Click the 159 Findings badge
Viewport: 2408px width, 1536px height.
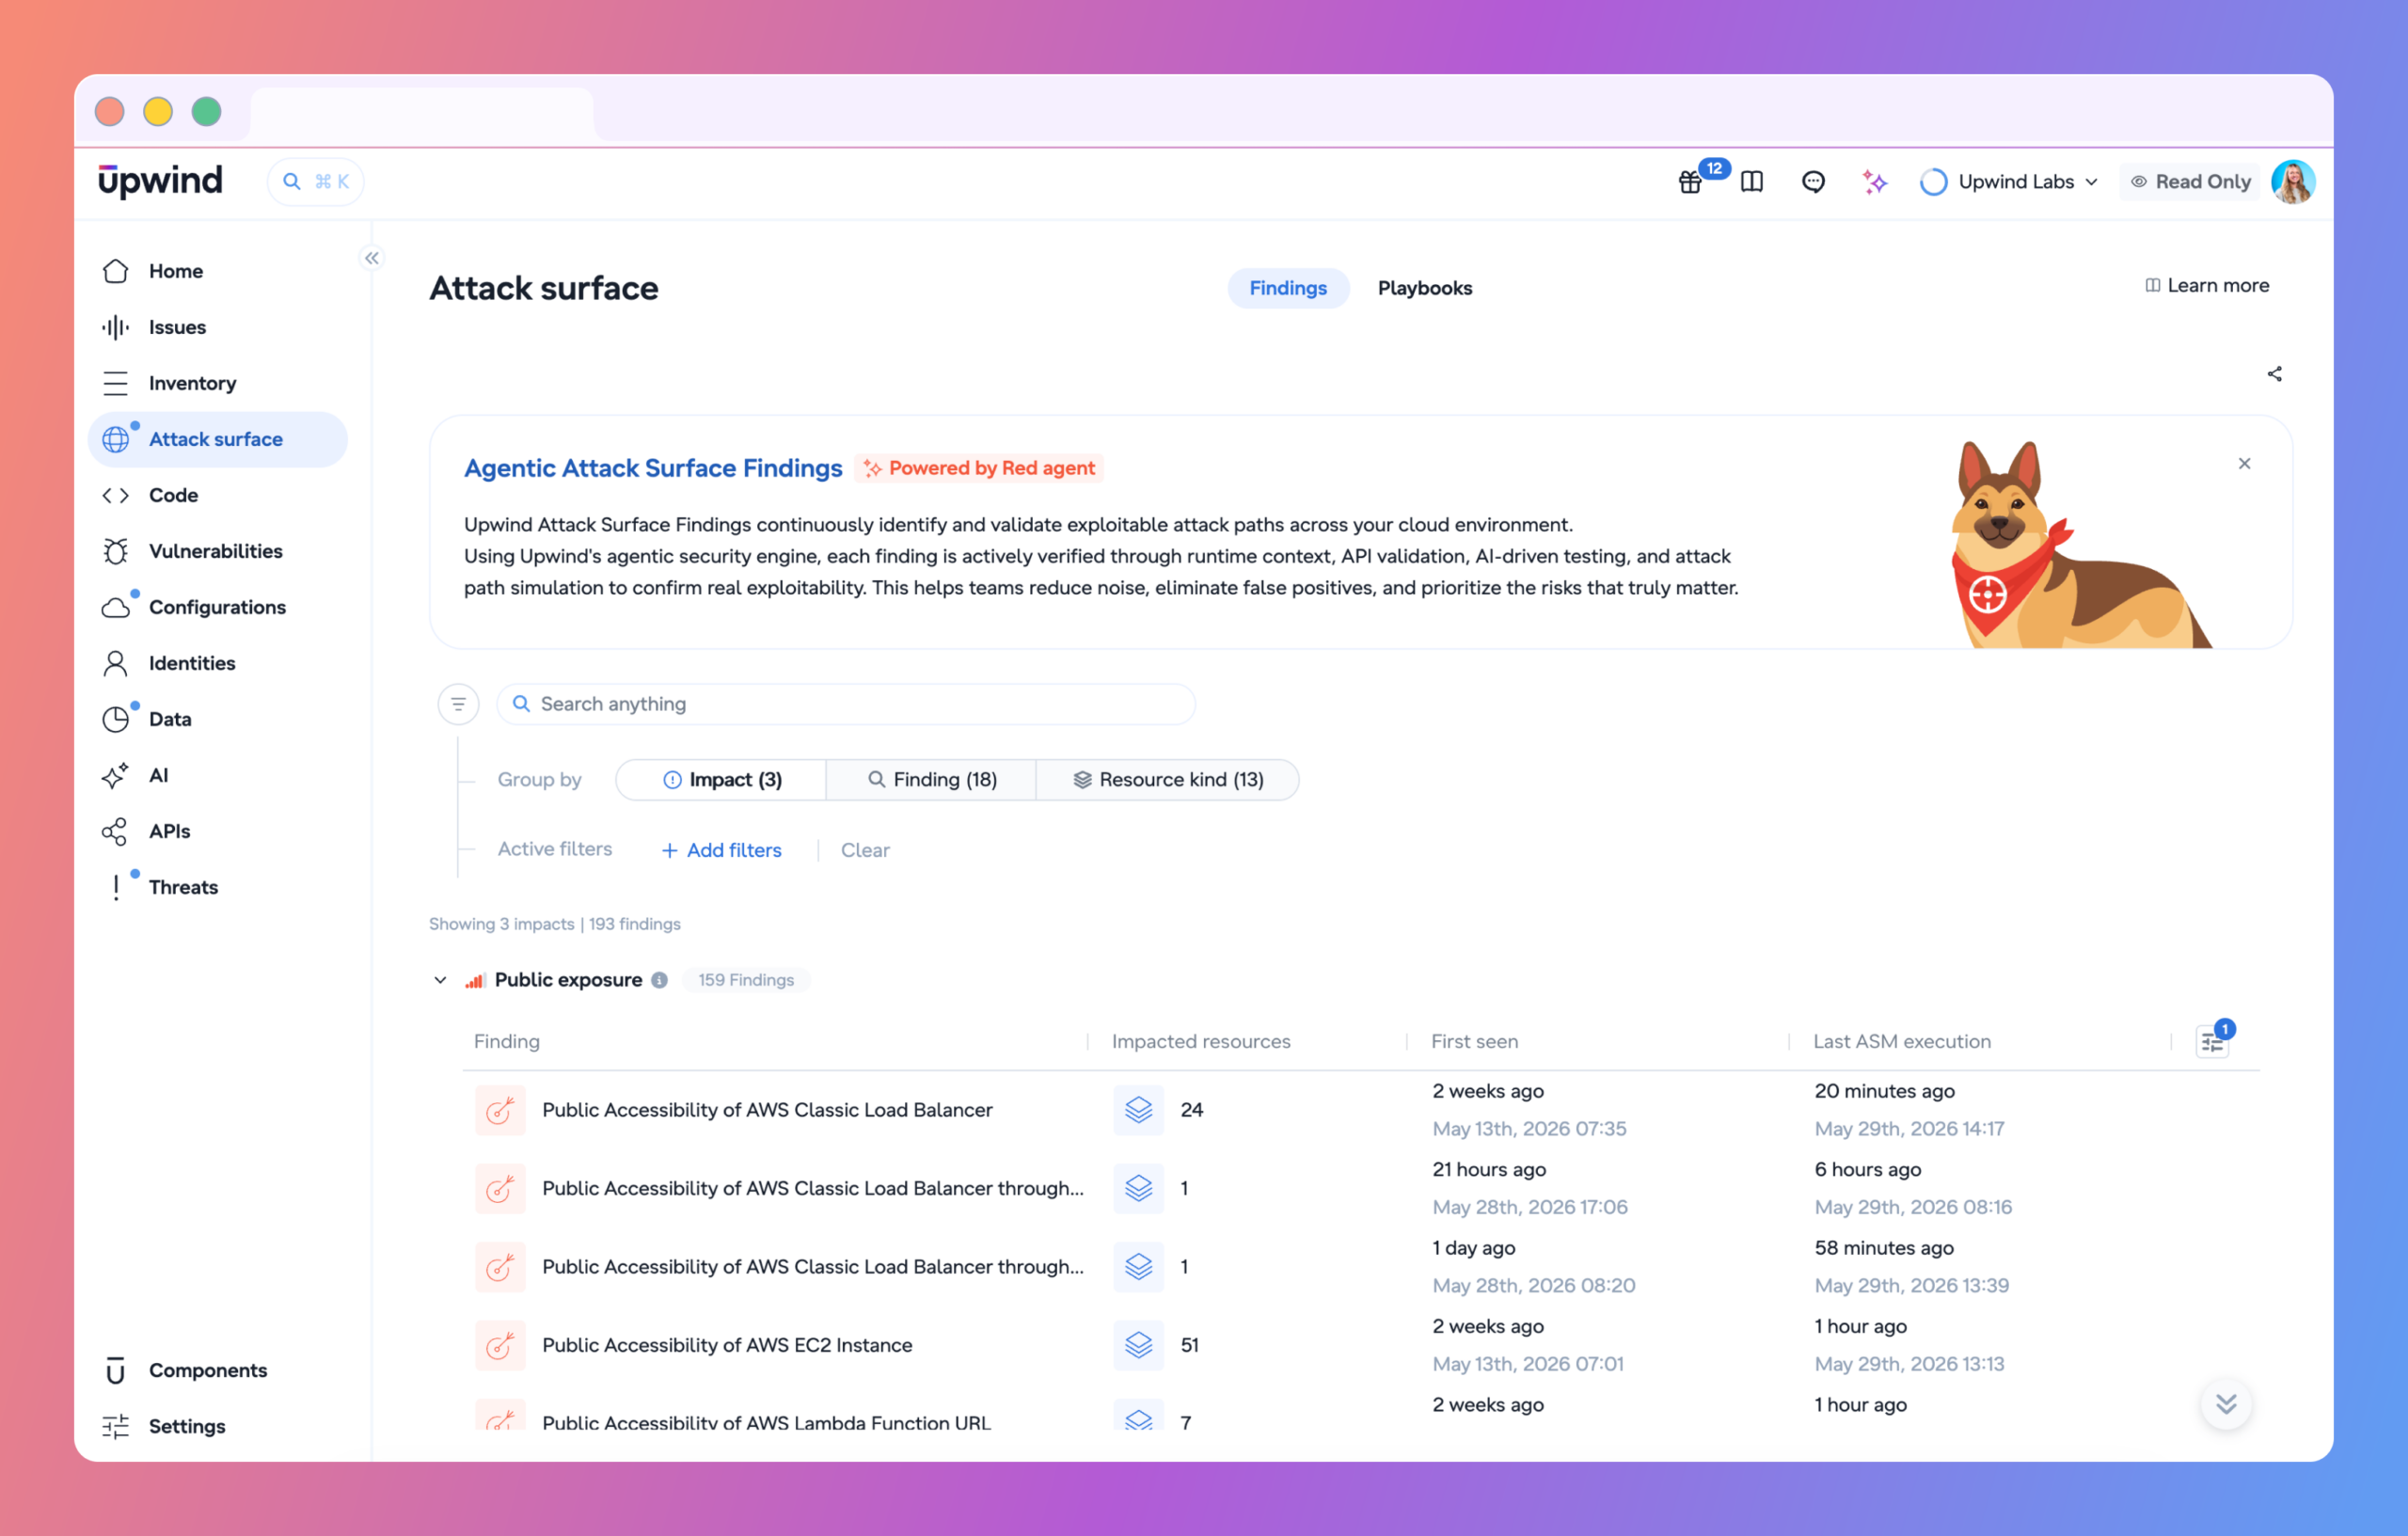(746, 980)
